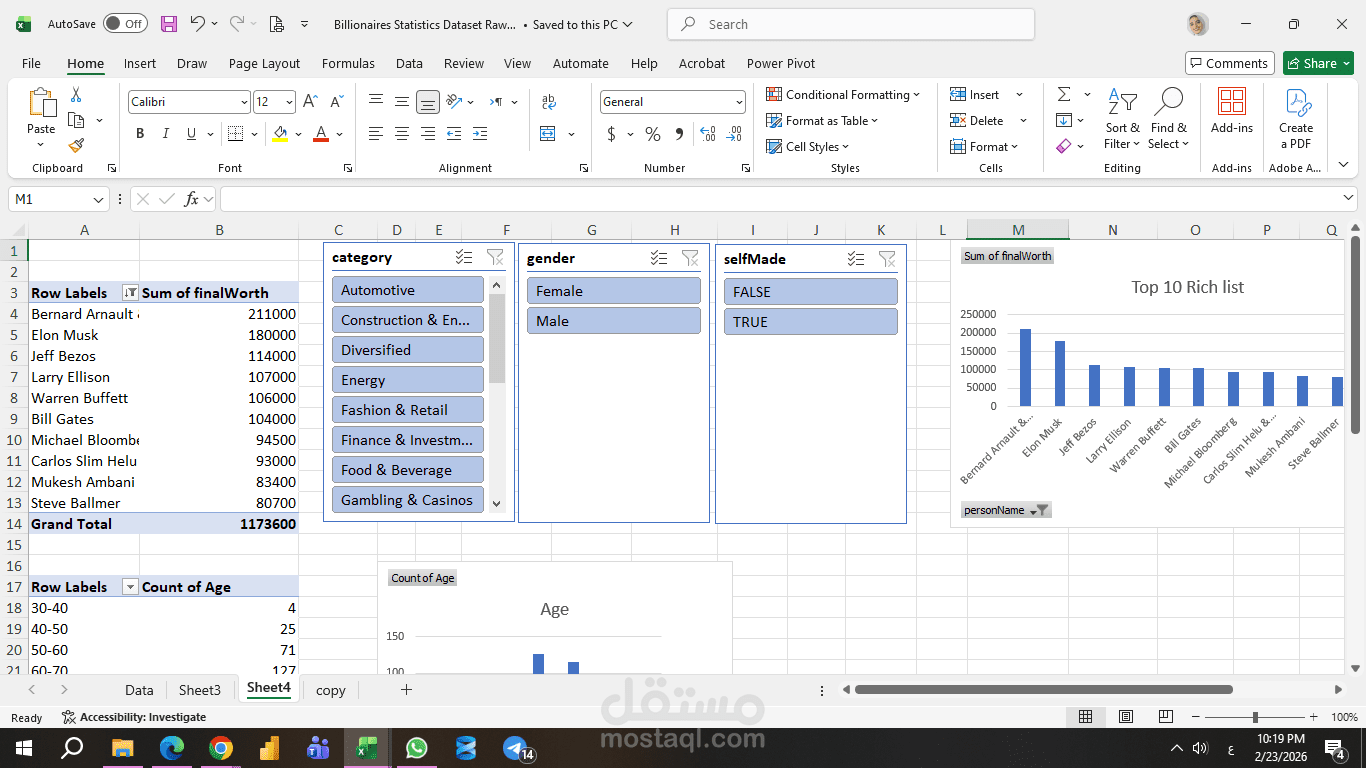Toggle multi-select on selfMade slicer
This screenshot has height=768, width=1366.
click(856, 259)
